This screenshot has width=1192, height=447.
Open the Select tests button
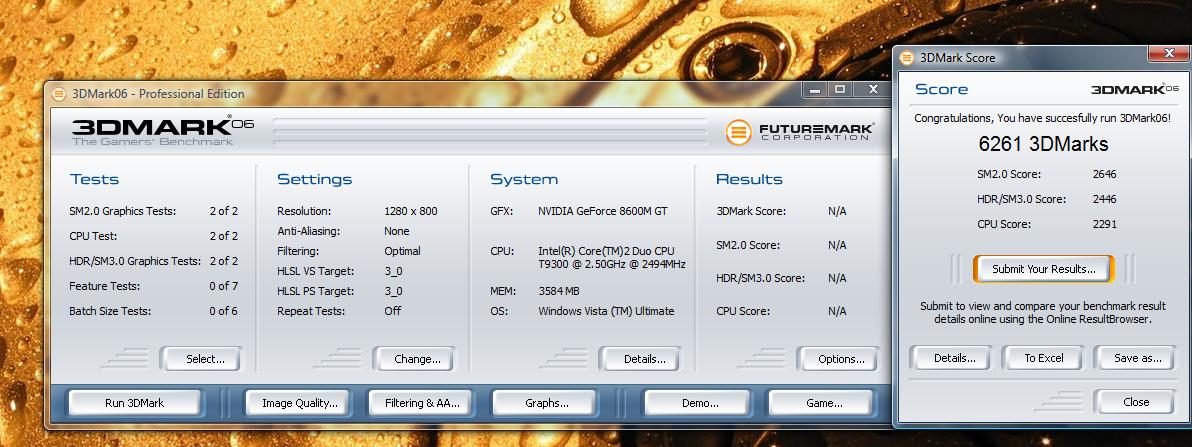200,359
